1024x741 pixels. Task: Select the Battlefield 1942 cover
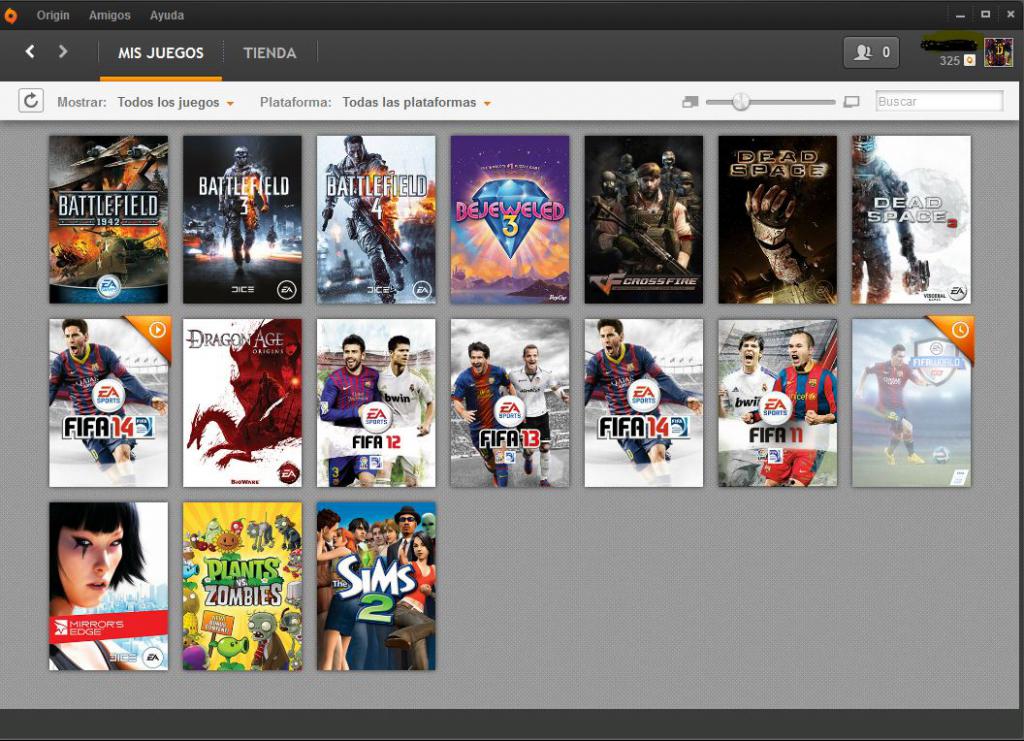[108, 219]
